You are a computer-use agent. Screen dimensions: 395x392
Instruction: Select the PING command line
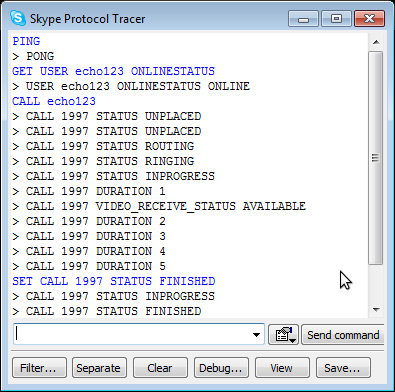pyautogui.click(x=26, y=41)
